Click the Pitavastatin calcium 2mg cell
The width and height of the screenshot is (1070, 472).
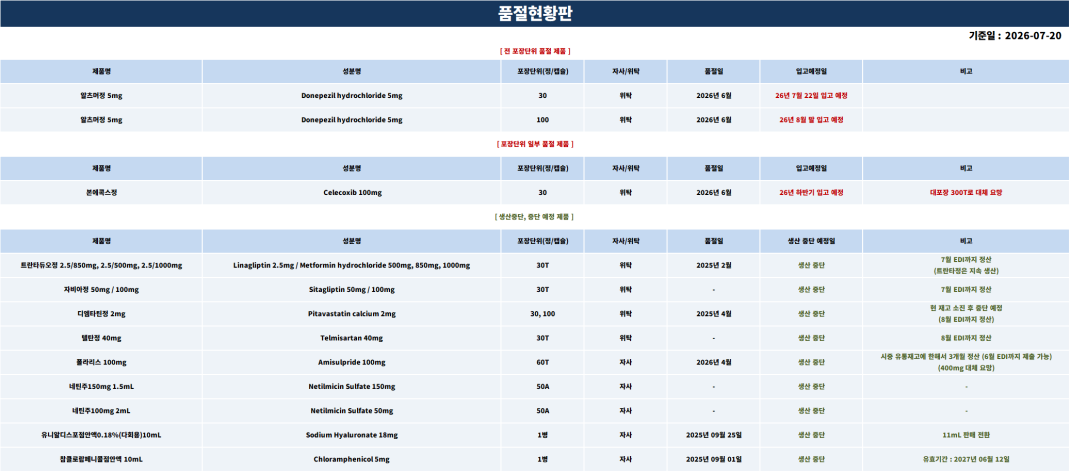pos(352,314)
